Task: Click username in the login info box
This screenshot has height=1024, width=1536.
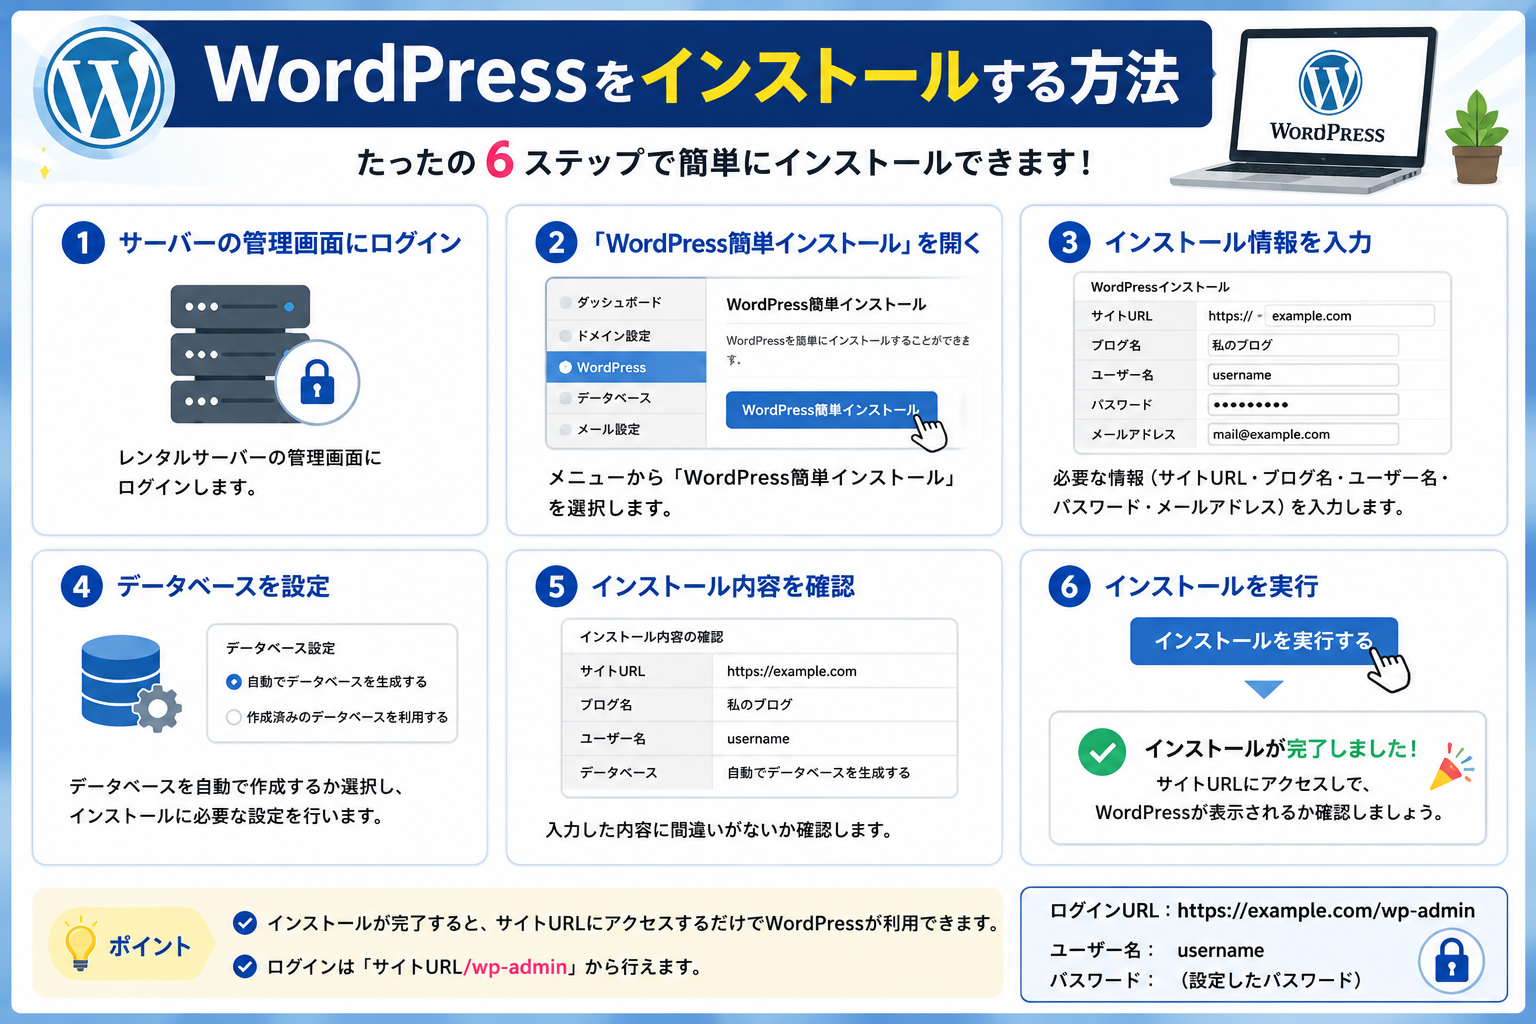Action: tap(1221, 950)
